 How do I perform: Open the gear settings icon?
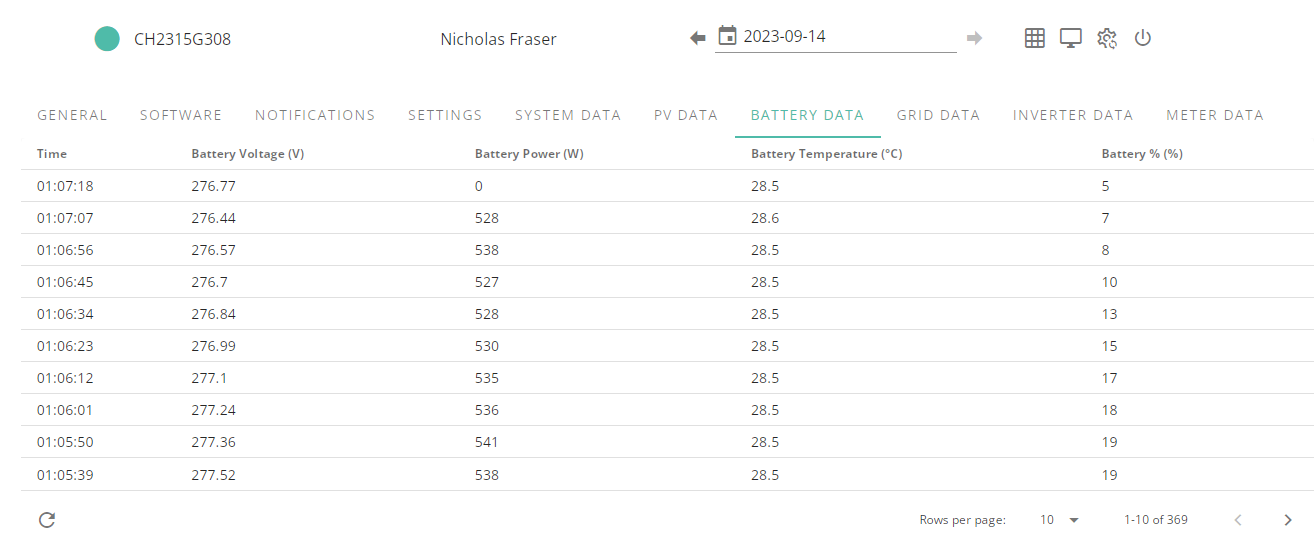(1106, 38)
